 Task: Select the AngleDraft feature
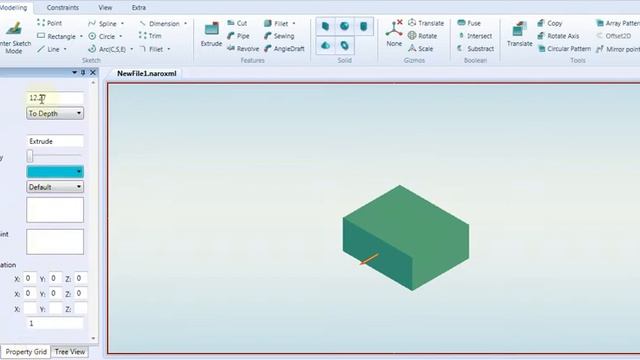coord(284,49)
